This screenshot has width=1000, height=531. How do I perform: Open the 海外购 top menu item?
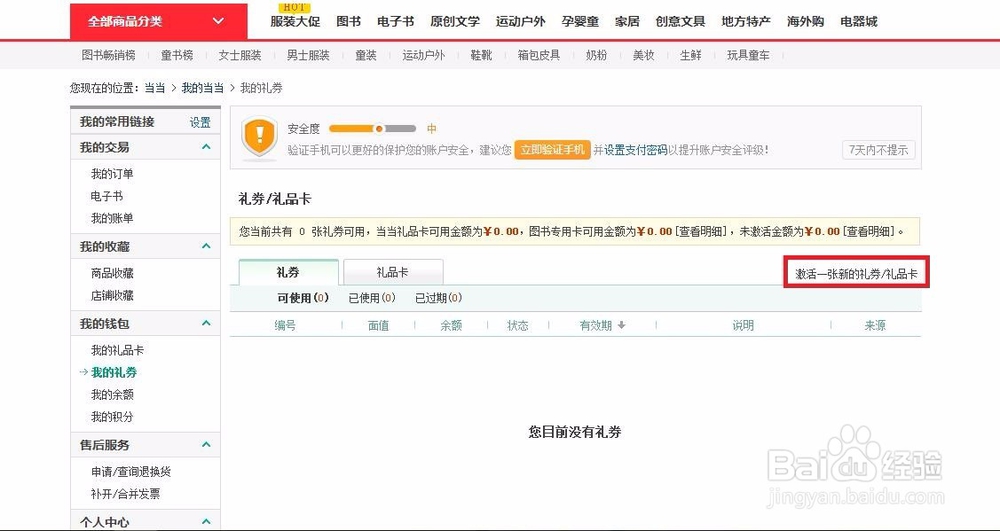pos(805,22)
